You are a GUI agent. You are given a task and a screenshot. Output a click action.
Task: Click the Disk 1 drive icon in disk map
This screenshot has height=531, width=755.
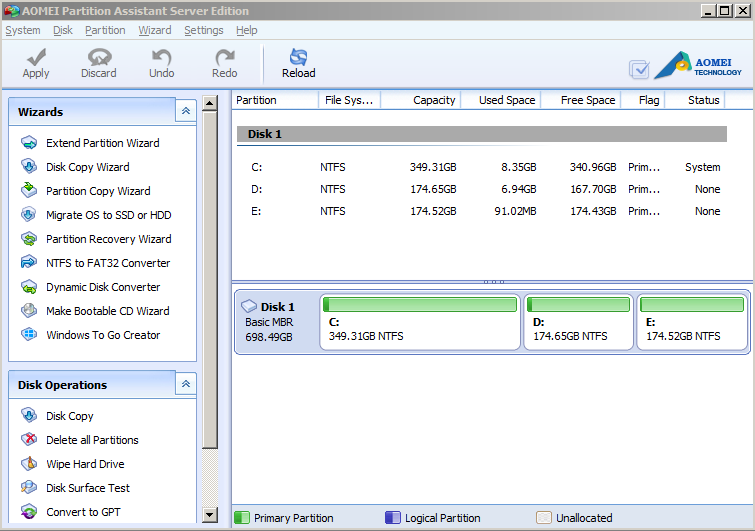249,306
